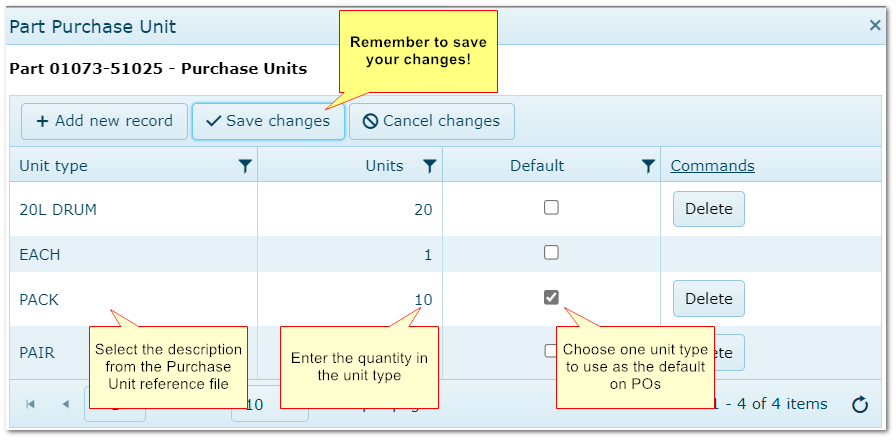The image size is (896, 440).
Task: Delete the 20L DRUM row
Action: [708, 209]
